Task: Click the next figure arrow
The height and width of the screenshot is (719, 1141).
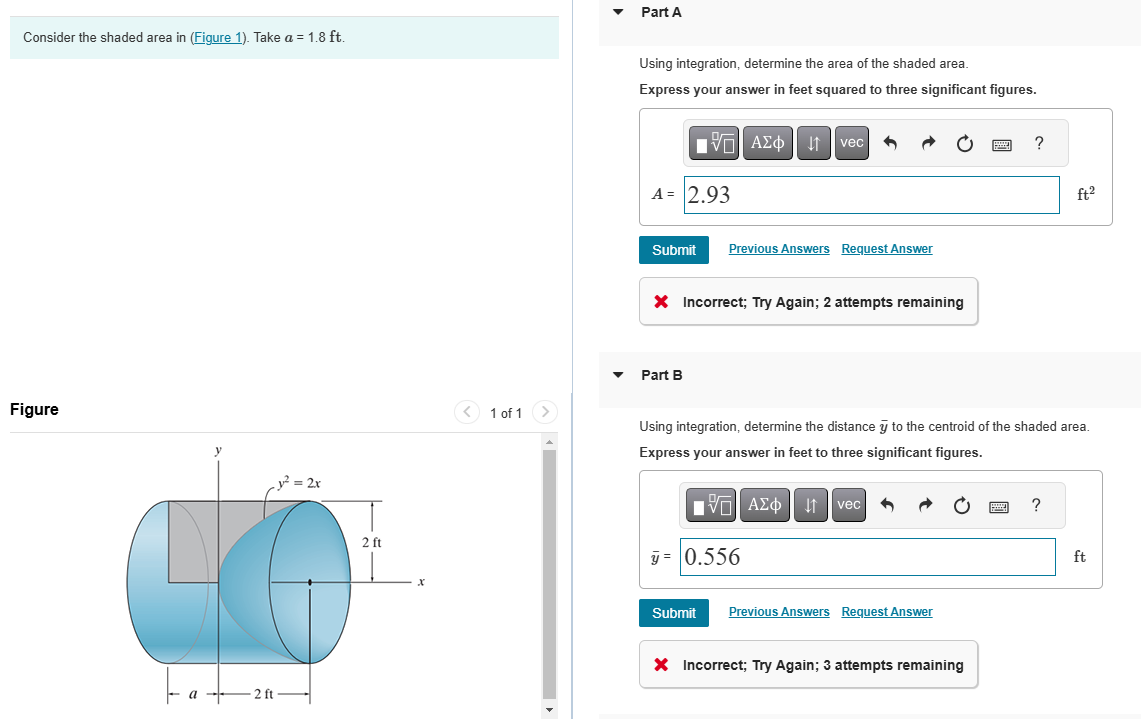Action: 544,411
